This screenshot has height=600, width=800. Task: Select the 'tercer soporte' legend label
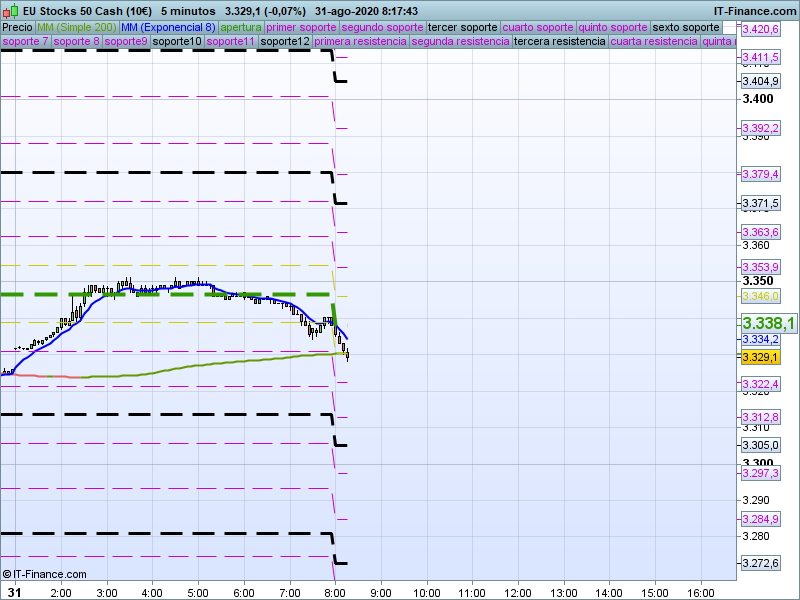tap(462, 27)
